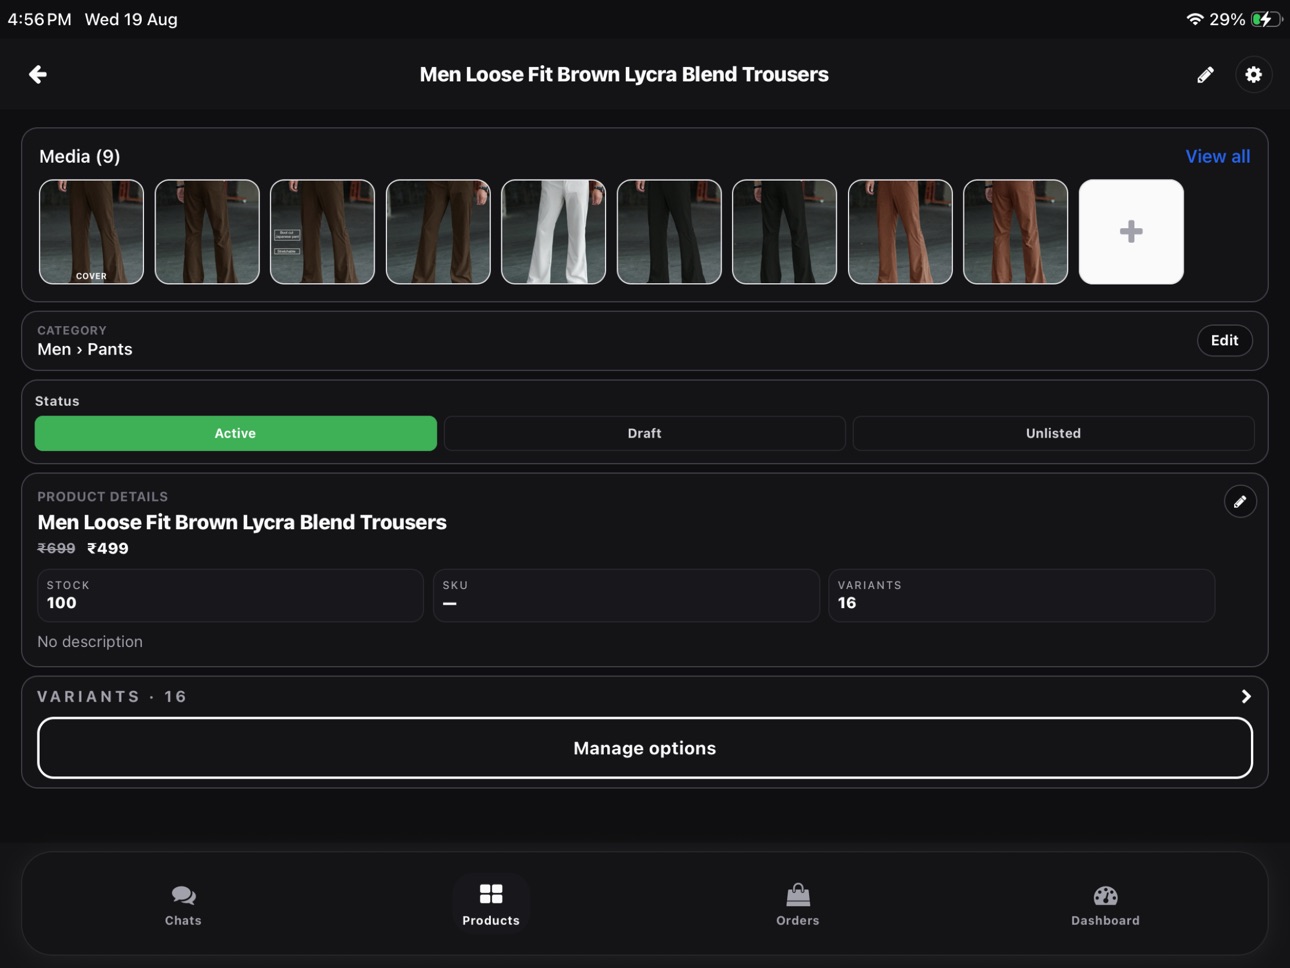1290x968 pixels.
Task: Click the Manage options button
Action: [x=645, y=748]
